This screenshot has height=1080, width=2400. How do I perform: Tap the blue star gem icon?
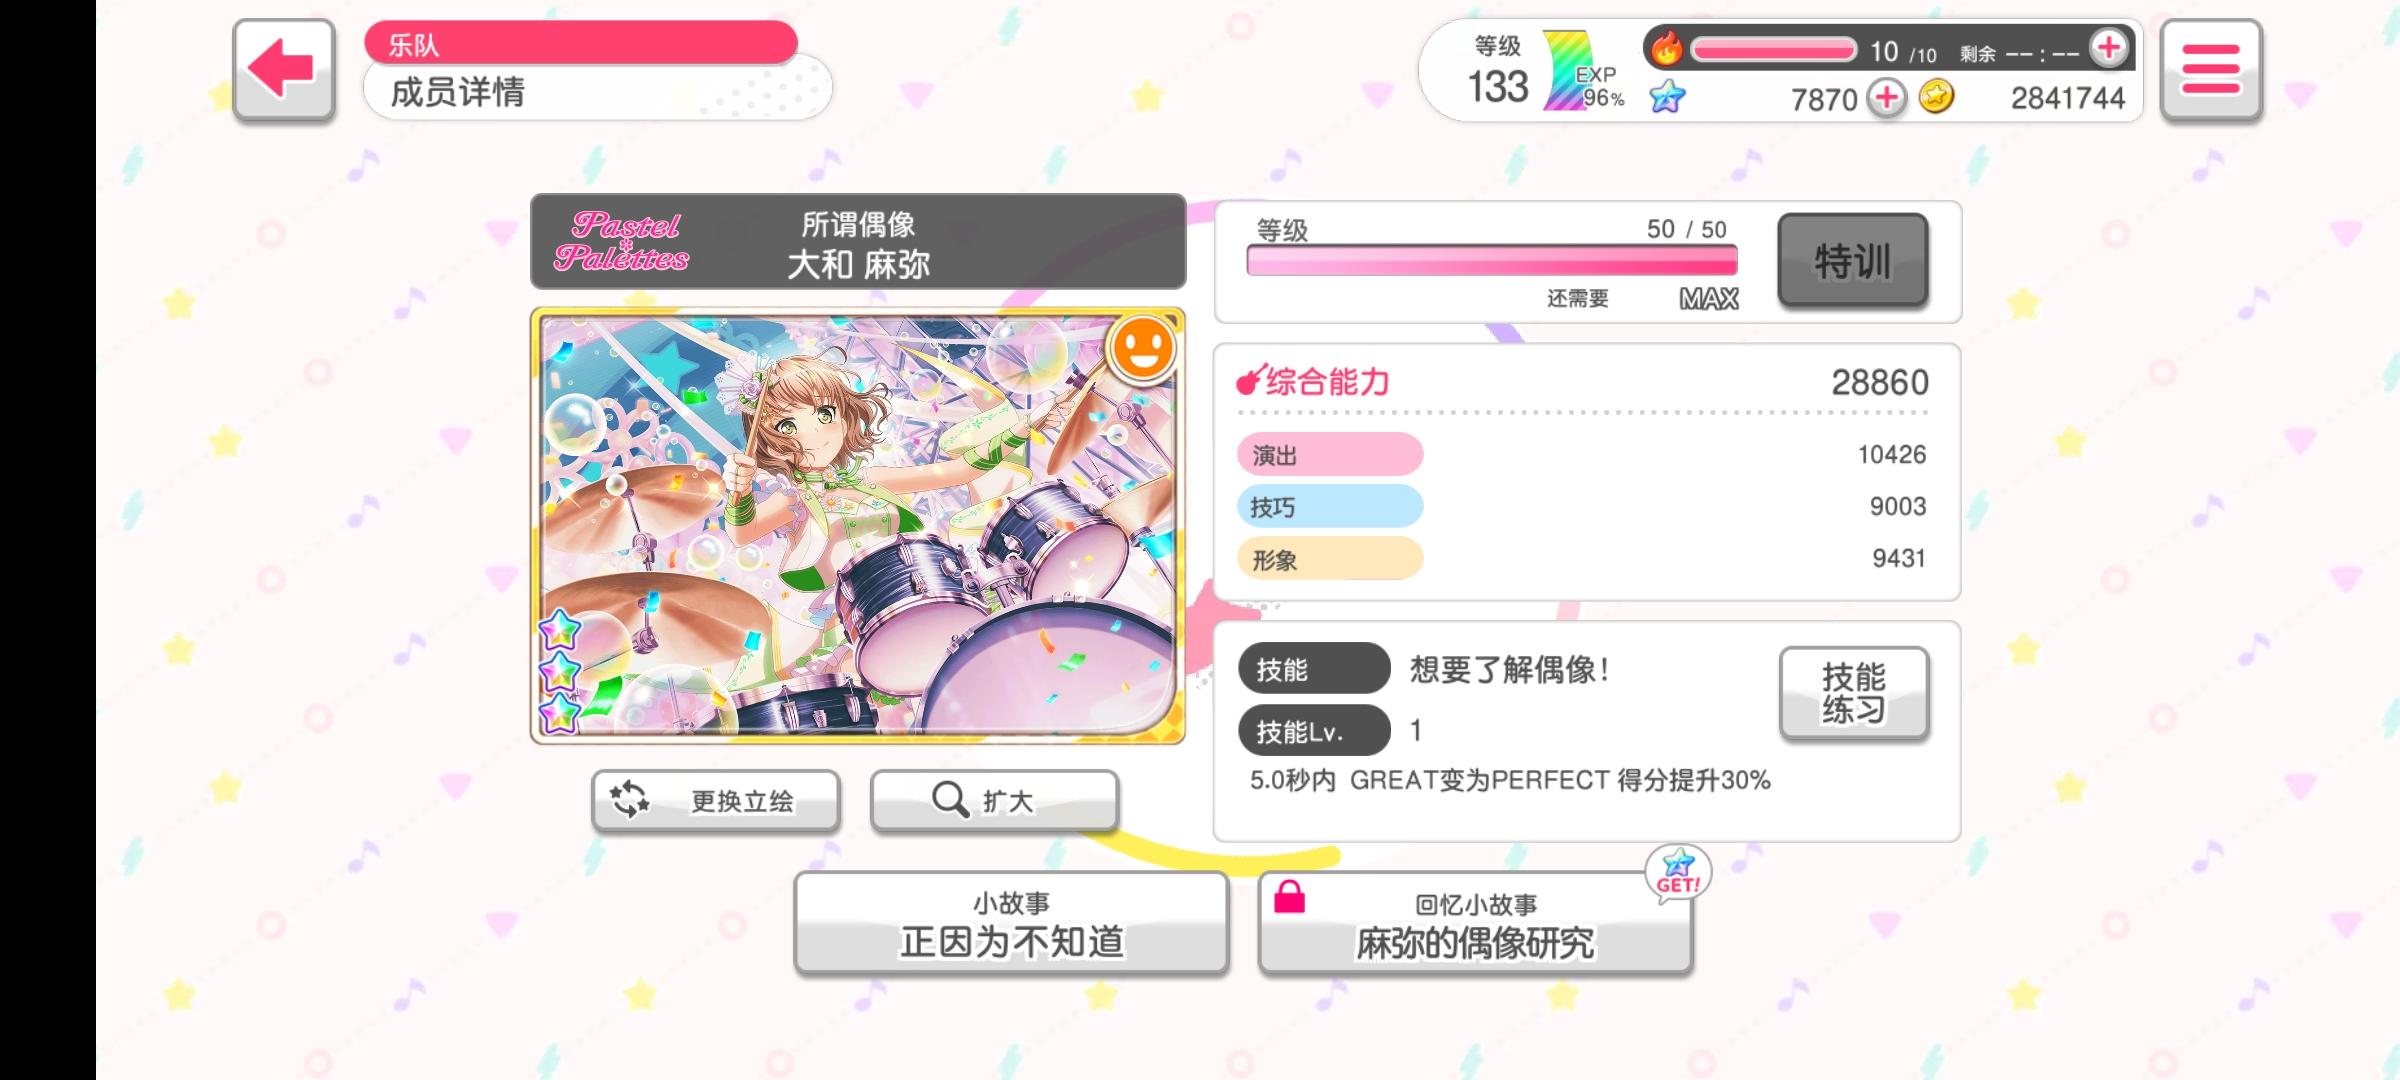click(x=1667, y=97)
